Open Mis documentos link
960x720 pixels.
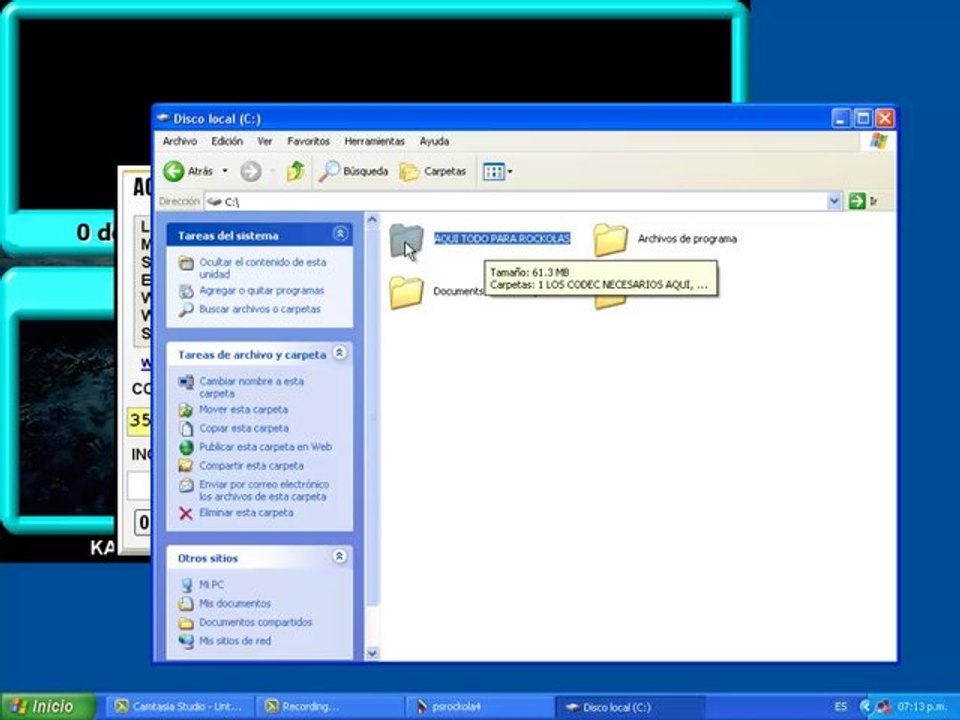click(x=234, y=603)
